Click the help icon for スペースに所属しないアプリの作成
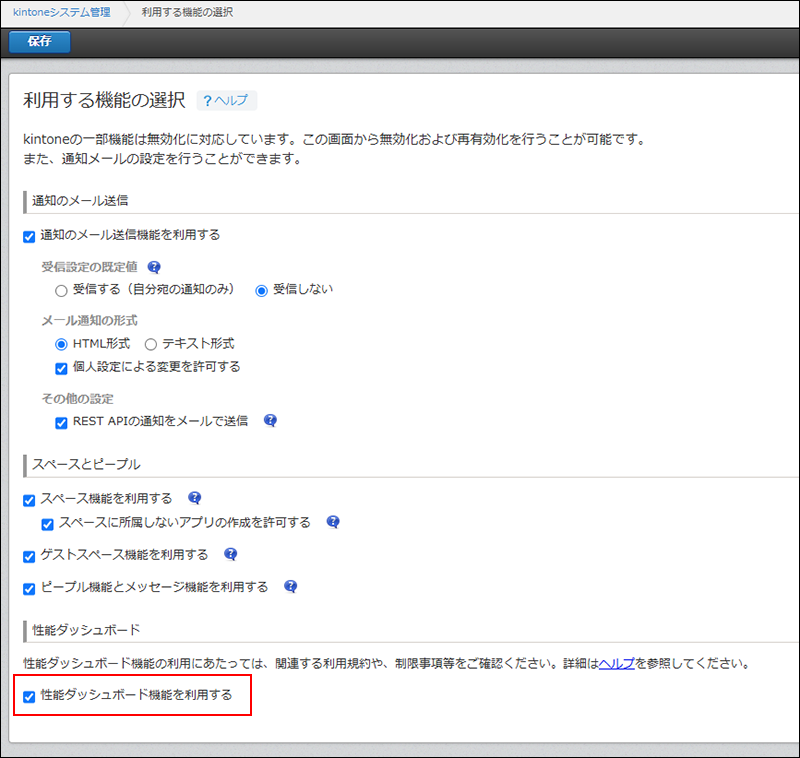800x758 pixels. click(x=332, y=521)
